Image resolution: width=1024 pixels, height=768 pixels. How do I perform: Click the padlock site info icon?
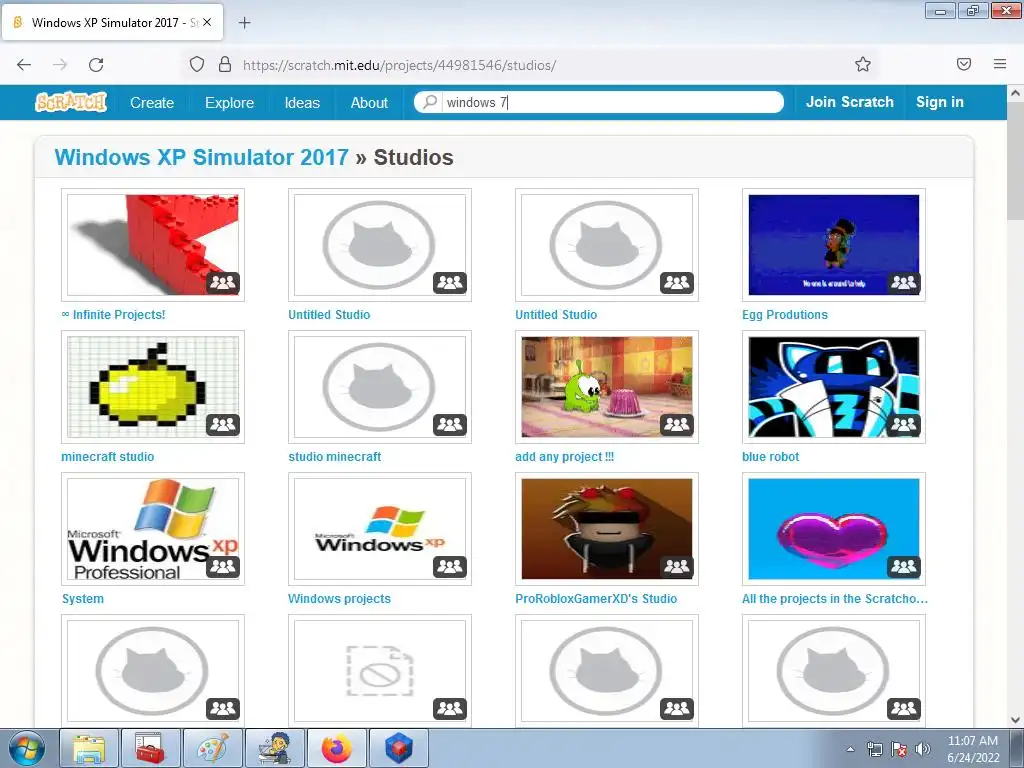click(x=225, y=65)
